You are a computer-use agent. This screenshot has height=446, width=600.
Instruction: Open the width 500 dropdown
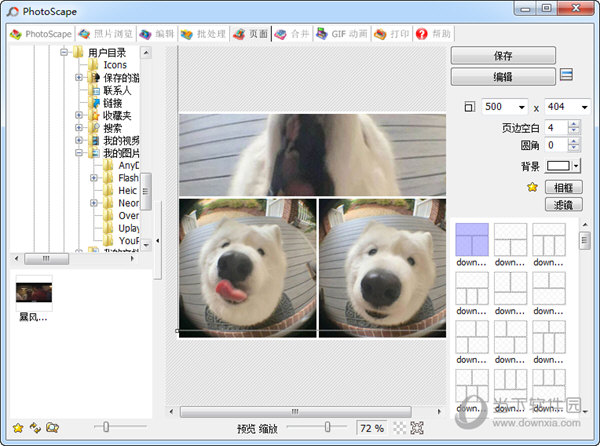[521, 107]
